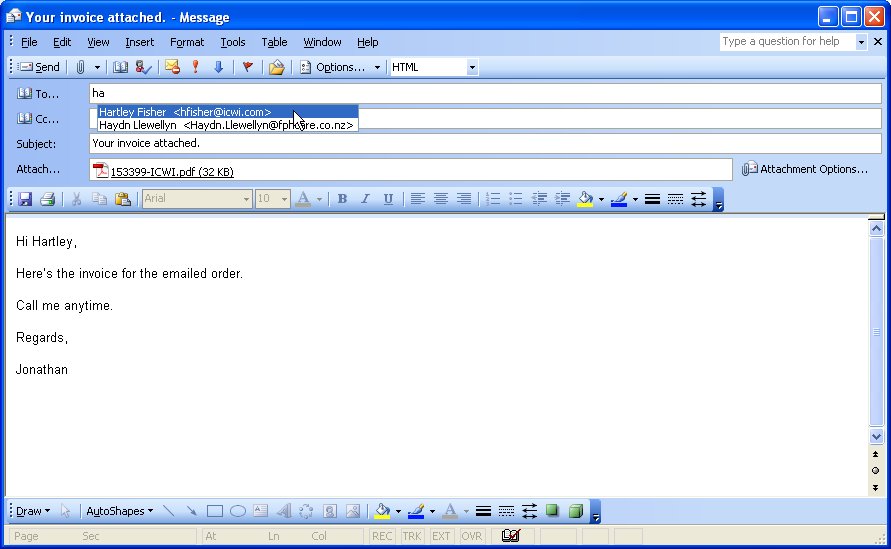This screenshot has height=549, width=891.
Task: Expand the AutoShapes menu
Action: pos(119,511)
